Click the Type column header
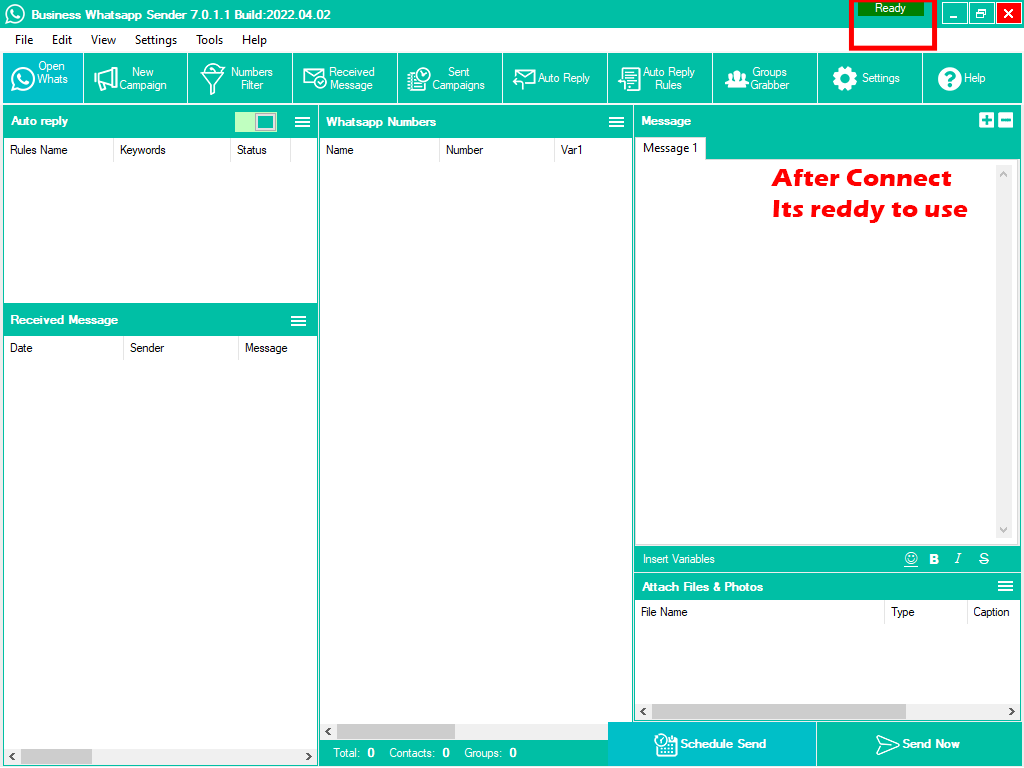 925,612
